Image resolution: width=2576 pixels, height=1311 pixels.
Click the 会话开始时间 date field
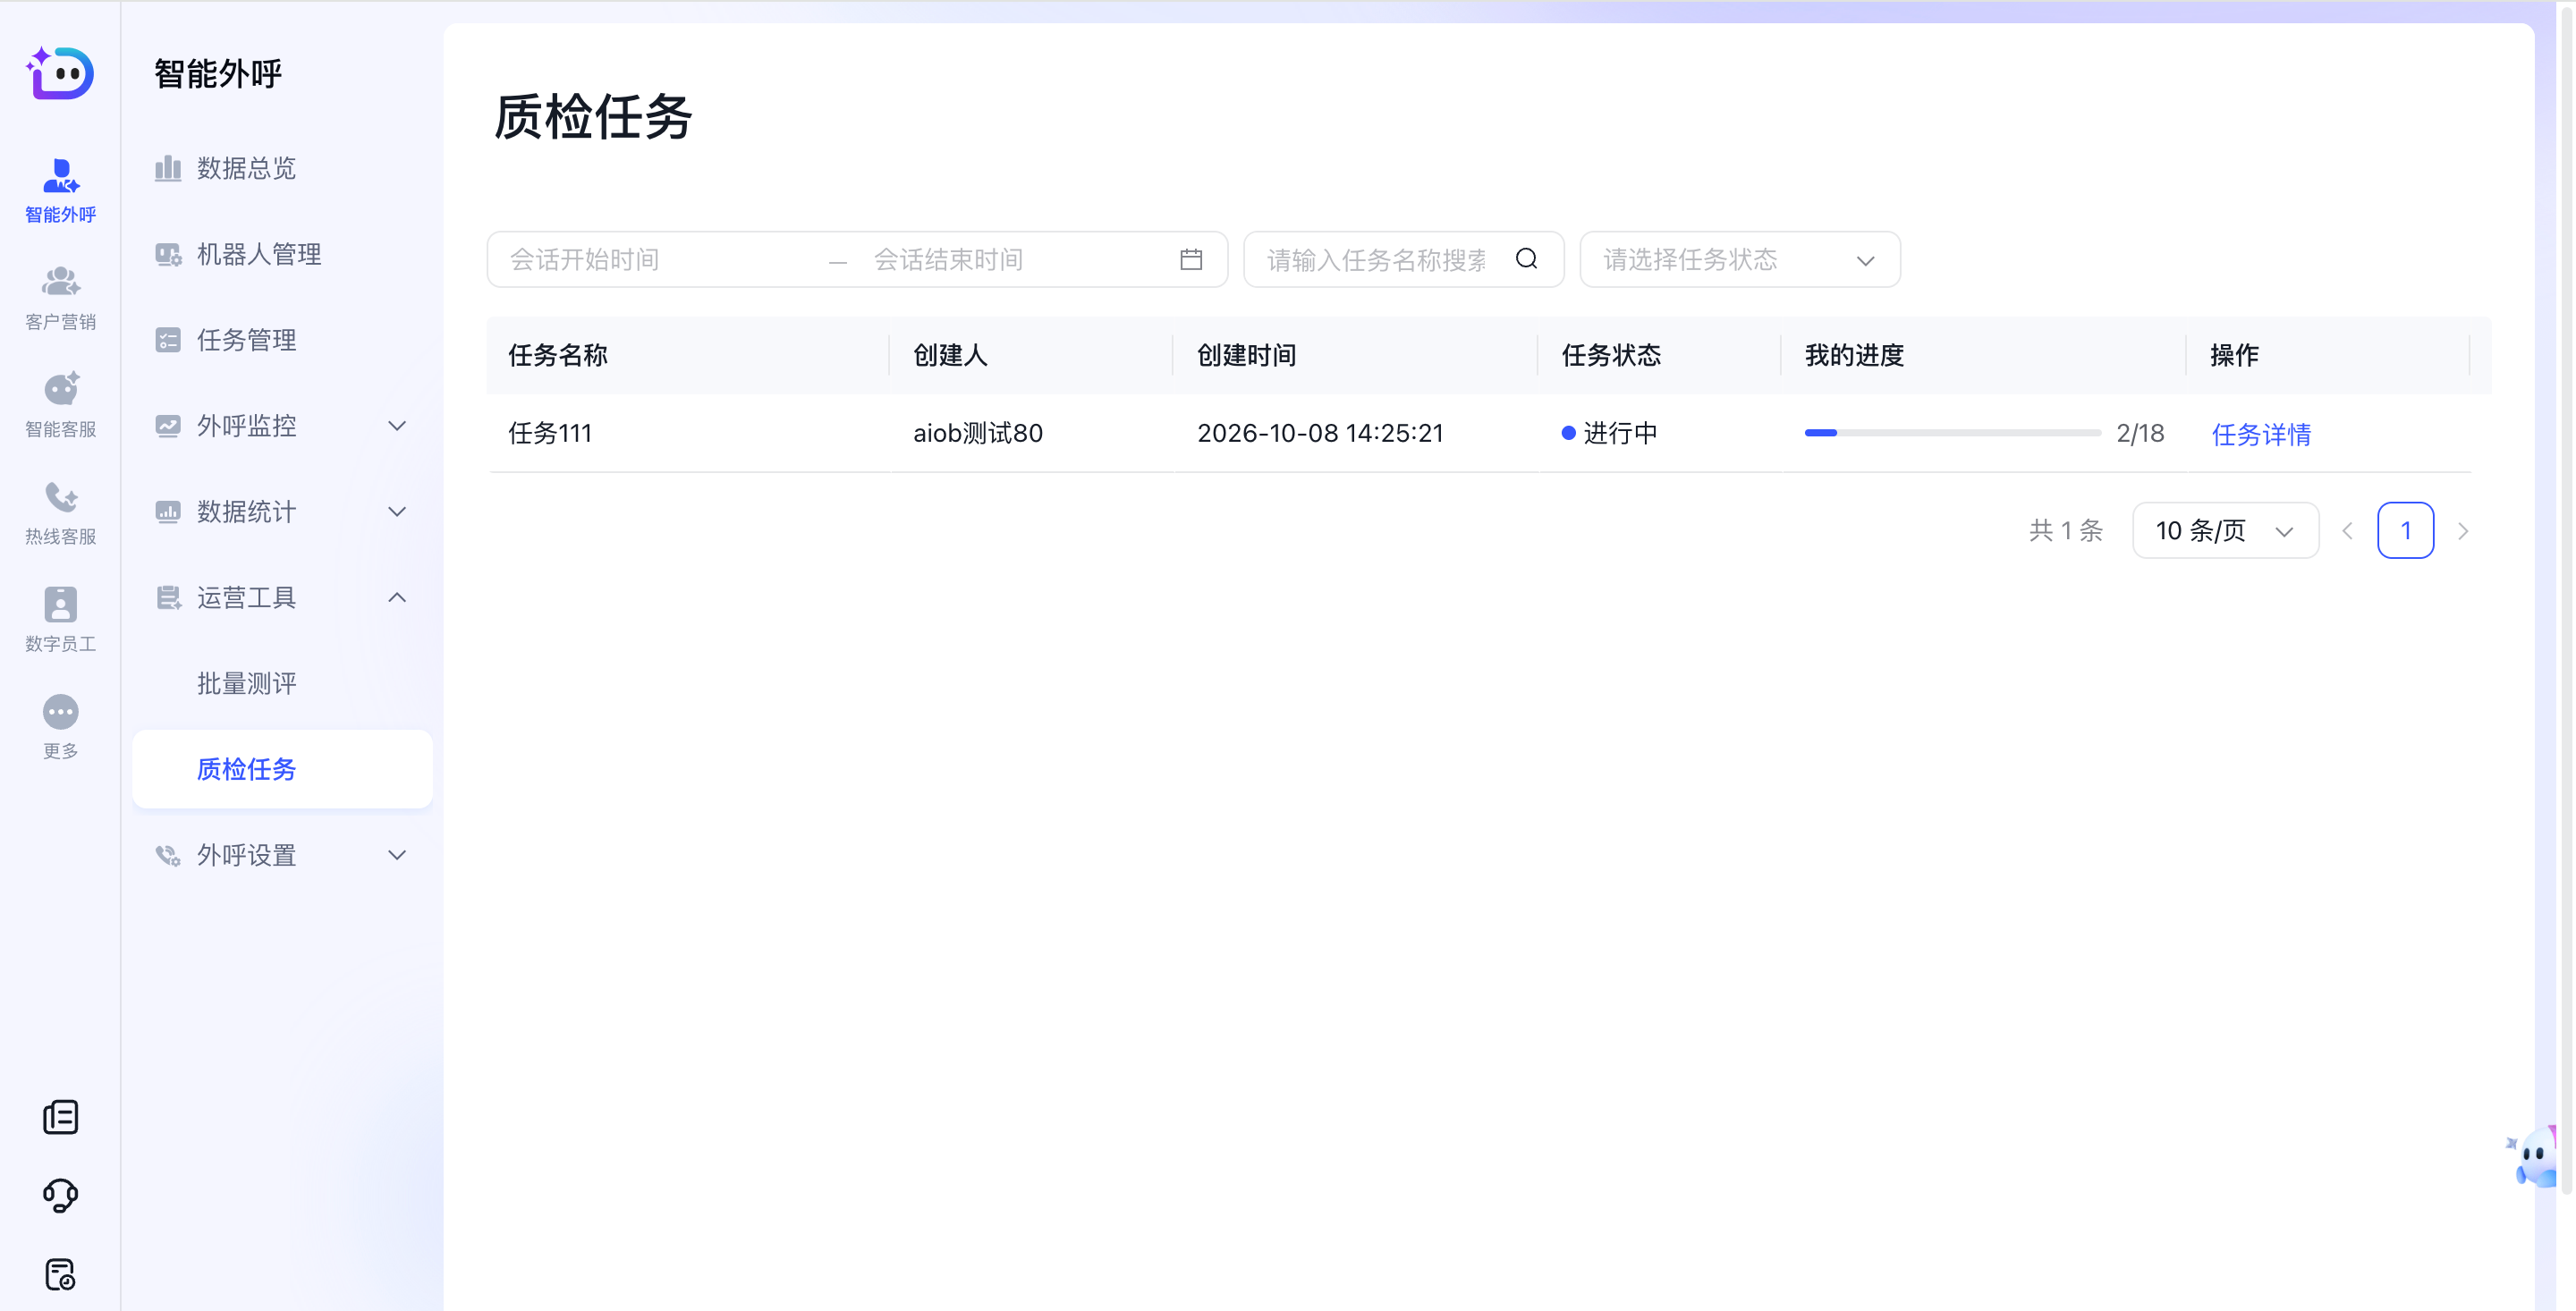click(x=660, y=259)
